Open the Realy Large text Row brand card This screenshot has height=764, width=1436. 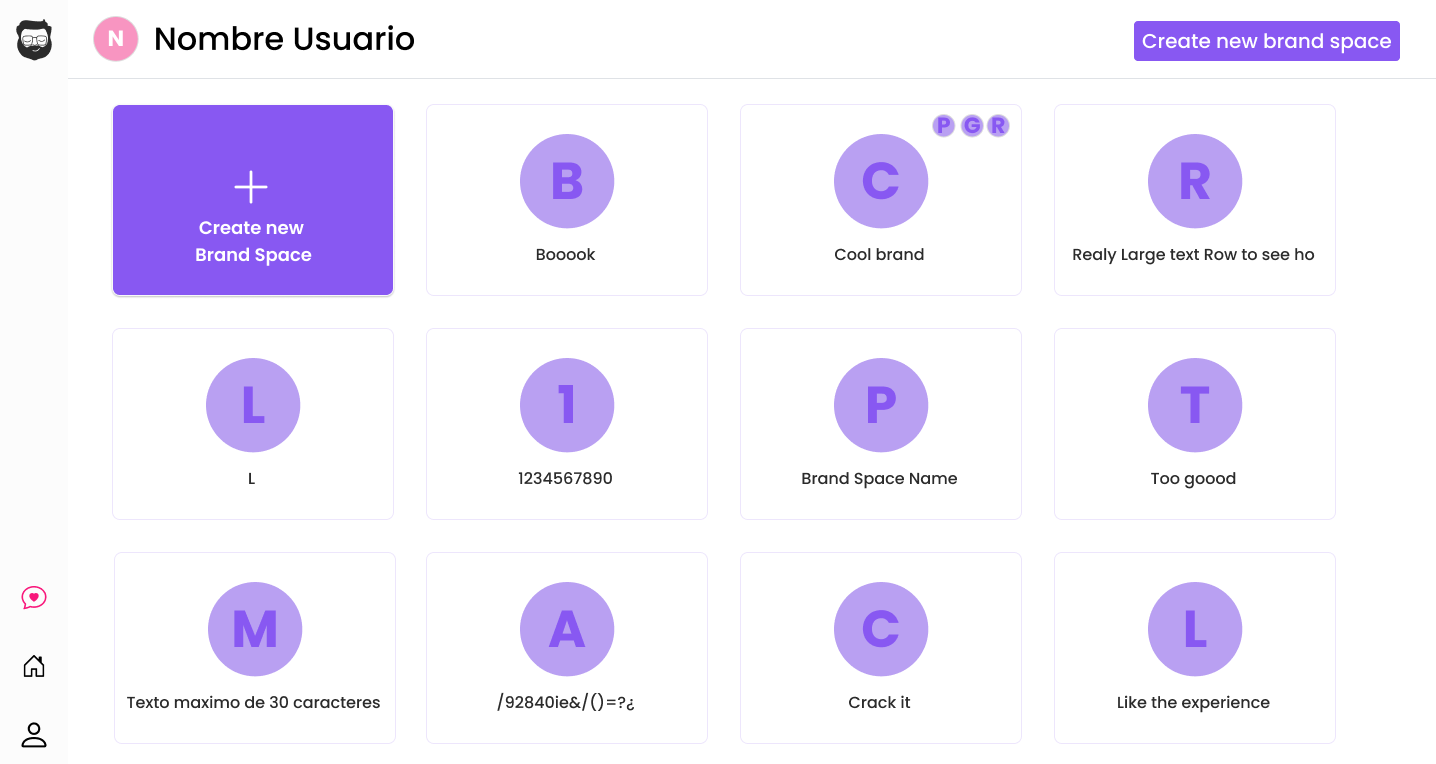click(1195, 200)
